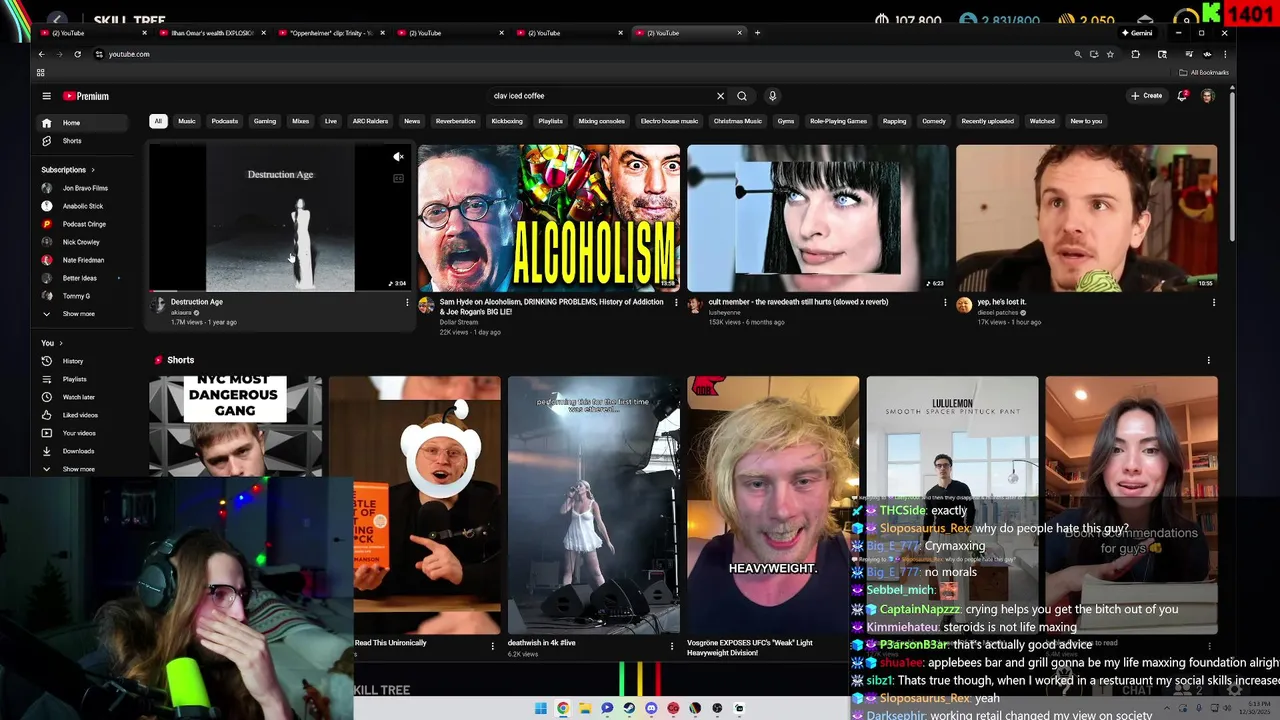1280x720 pixels.
Task: Open the notifications bell
Action: coord(1182,96)
